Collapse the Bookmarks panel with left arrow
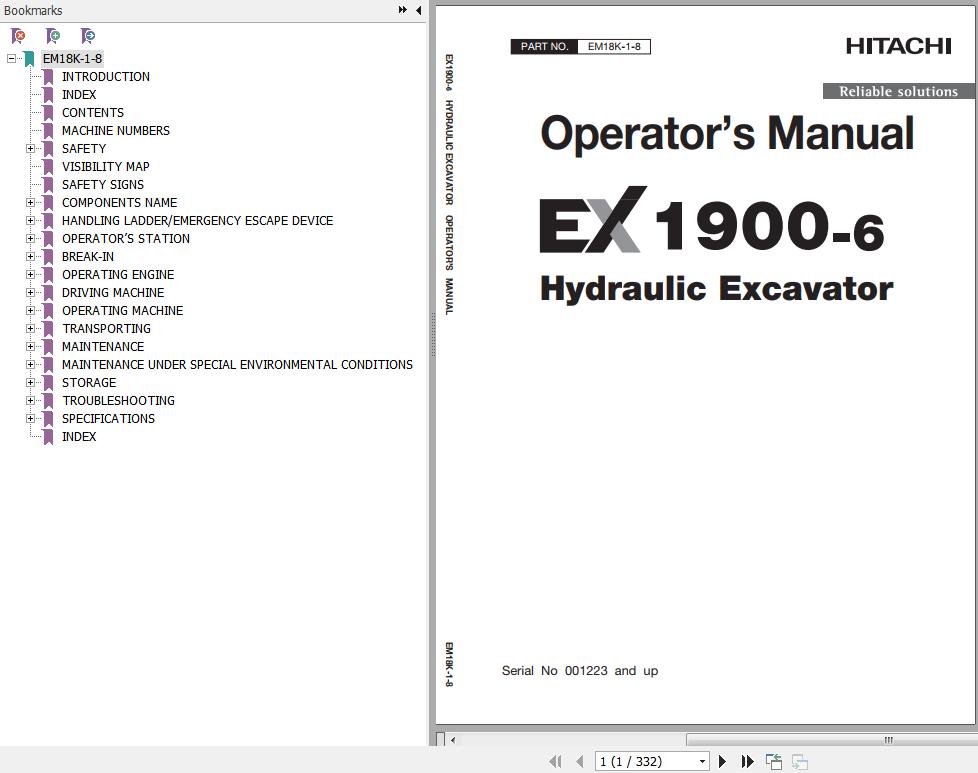978x773 pixels. click(x=419, y=10)
